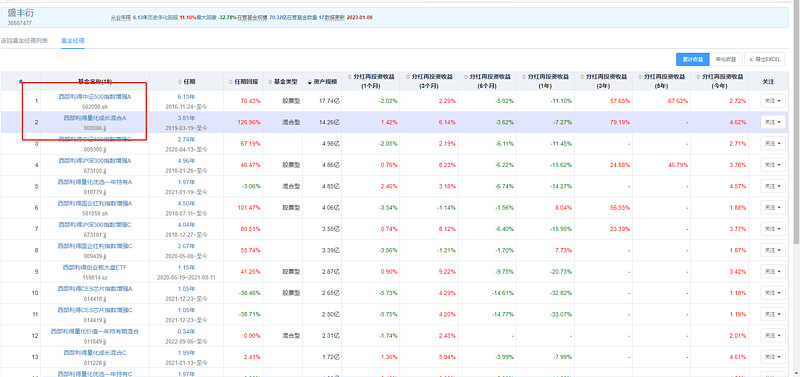This screenshot has width=800, height=377.
Task: Open fund link 西部利得创业板大盘ETF
Action: point(95,267)
